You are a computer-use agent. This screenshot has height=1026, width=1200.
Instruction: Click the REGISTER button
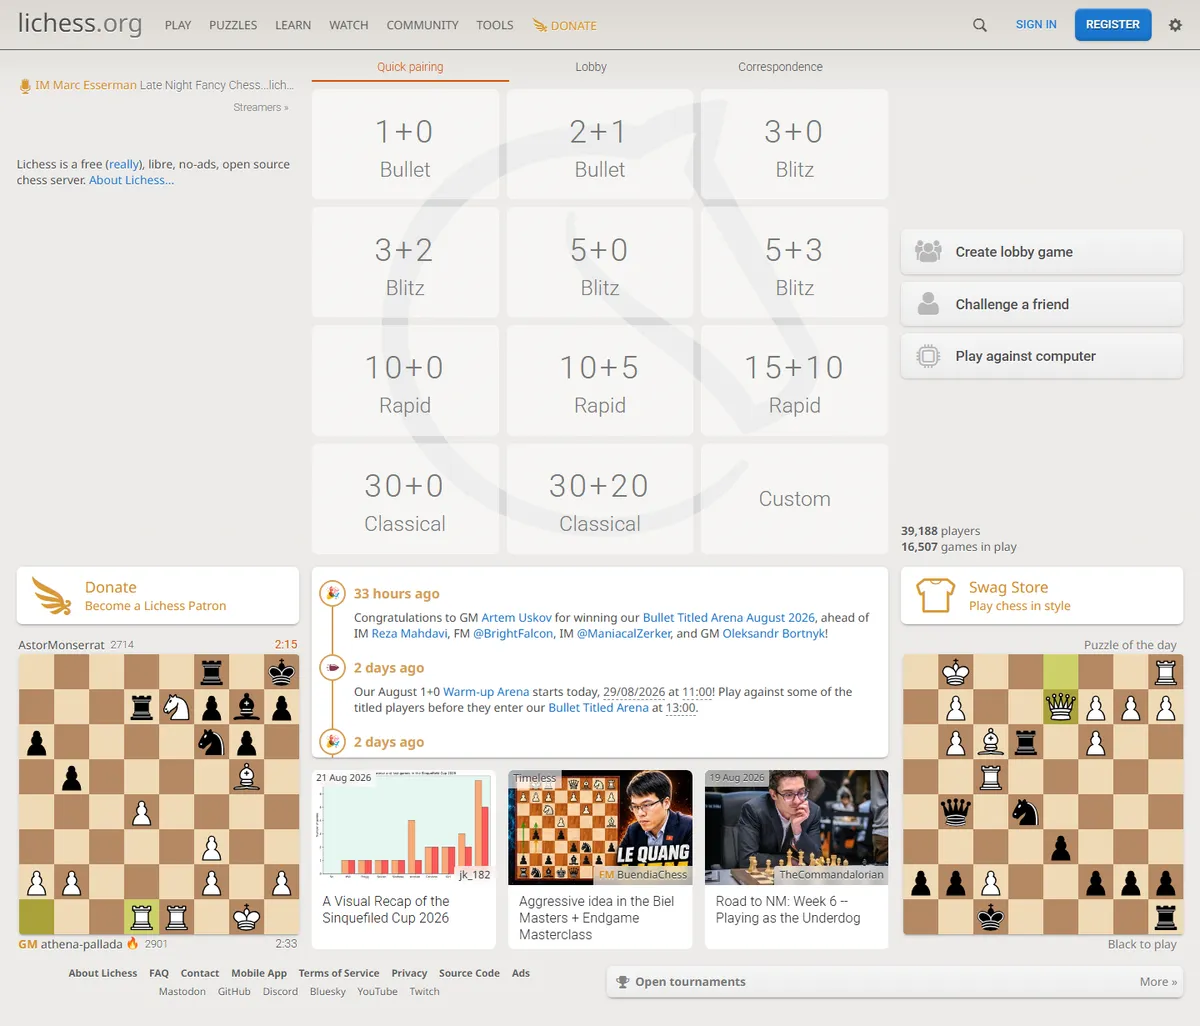1113,25
